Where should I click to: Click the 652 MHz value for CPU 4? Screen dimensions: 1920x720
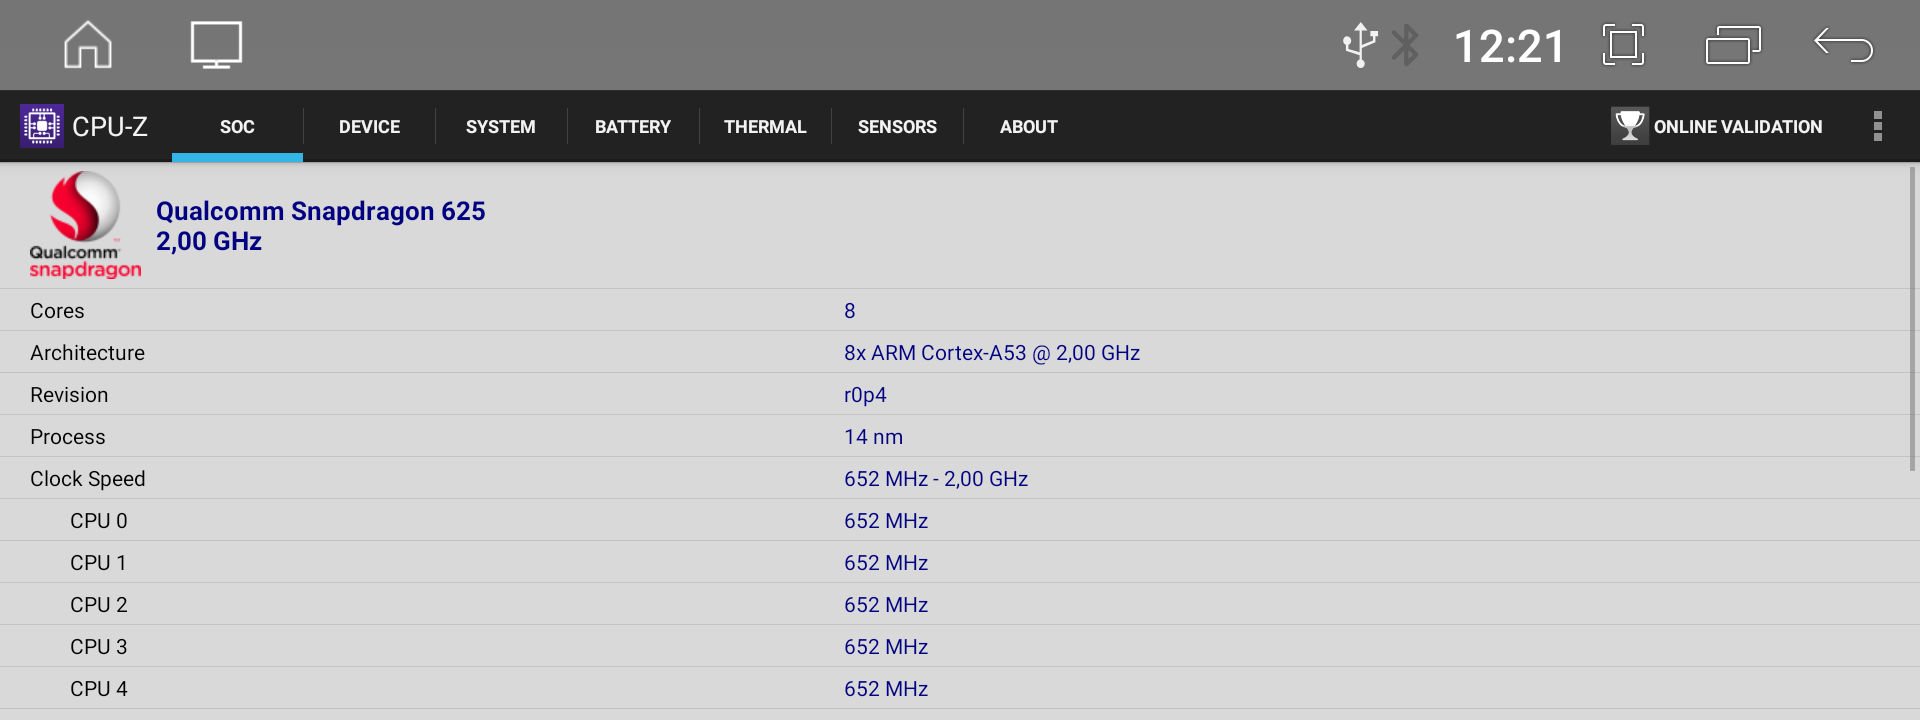886,689
